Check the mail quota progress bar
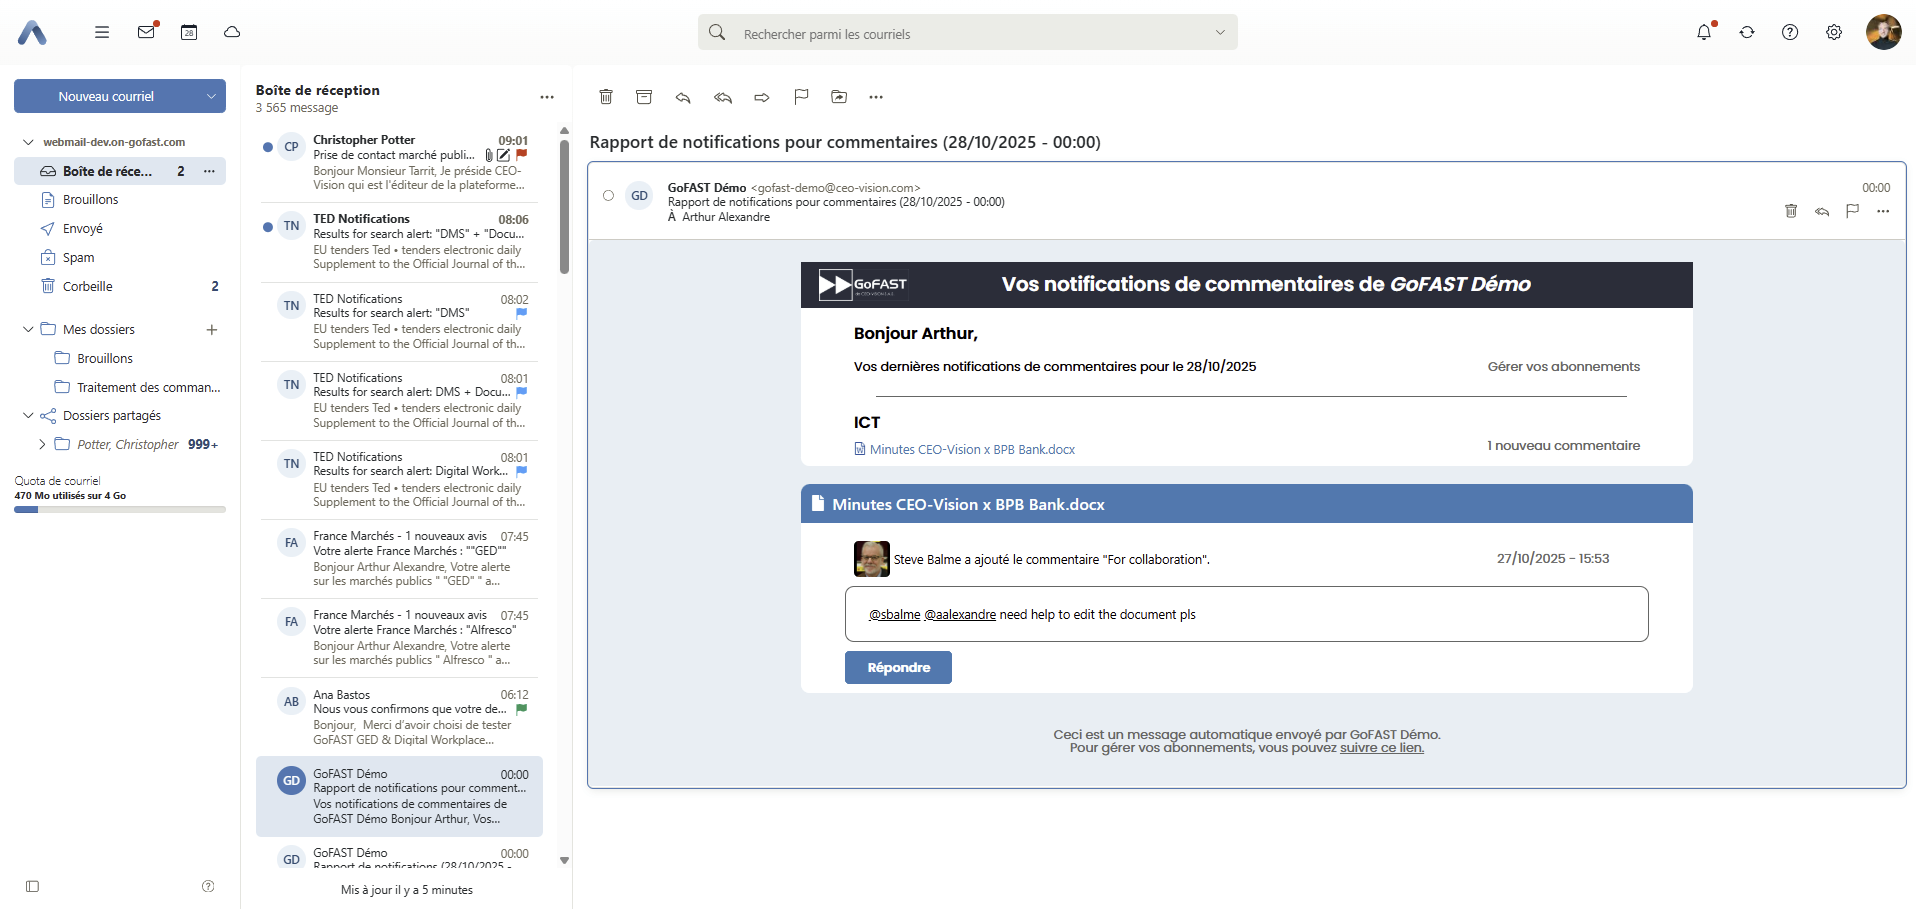 pyautogui.click(x=119, y=509)
